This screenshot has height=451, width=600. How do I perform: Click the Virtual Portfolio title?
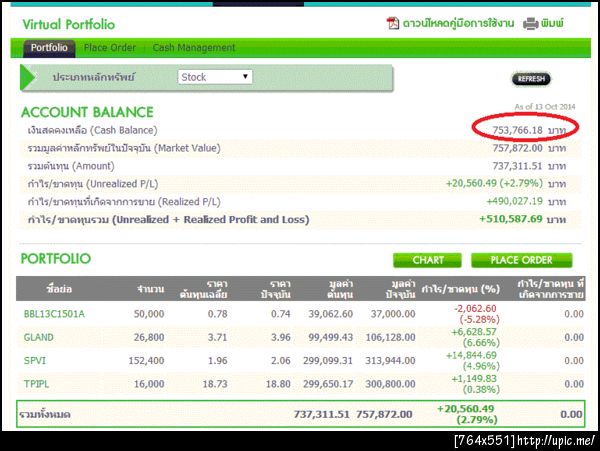click(68, 24)
